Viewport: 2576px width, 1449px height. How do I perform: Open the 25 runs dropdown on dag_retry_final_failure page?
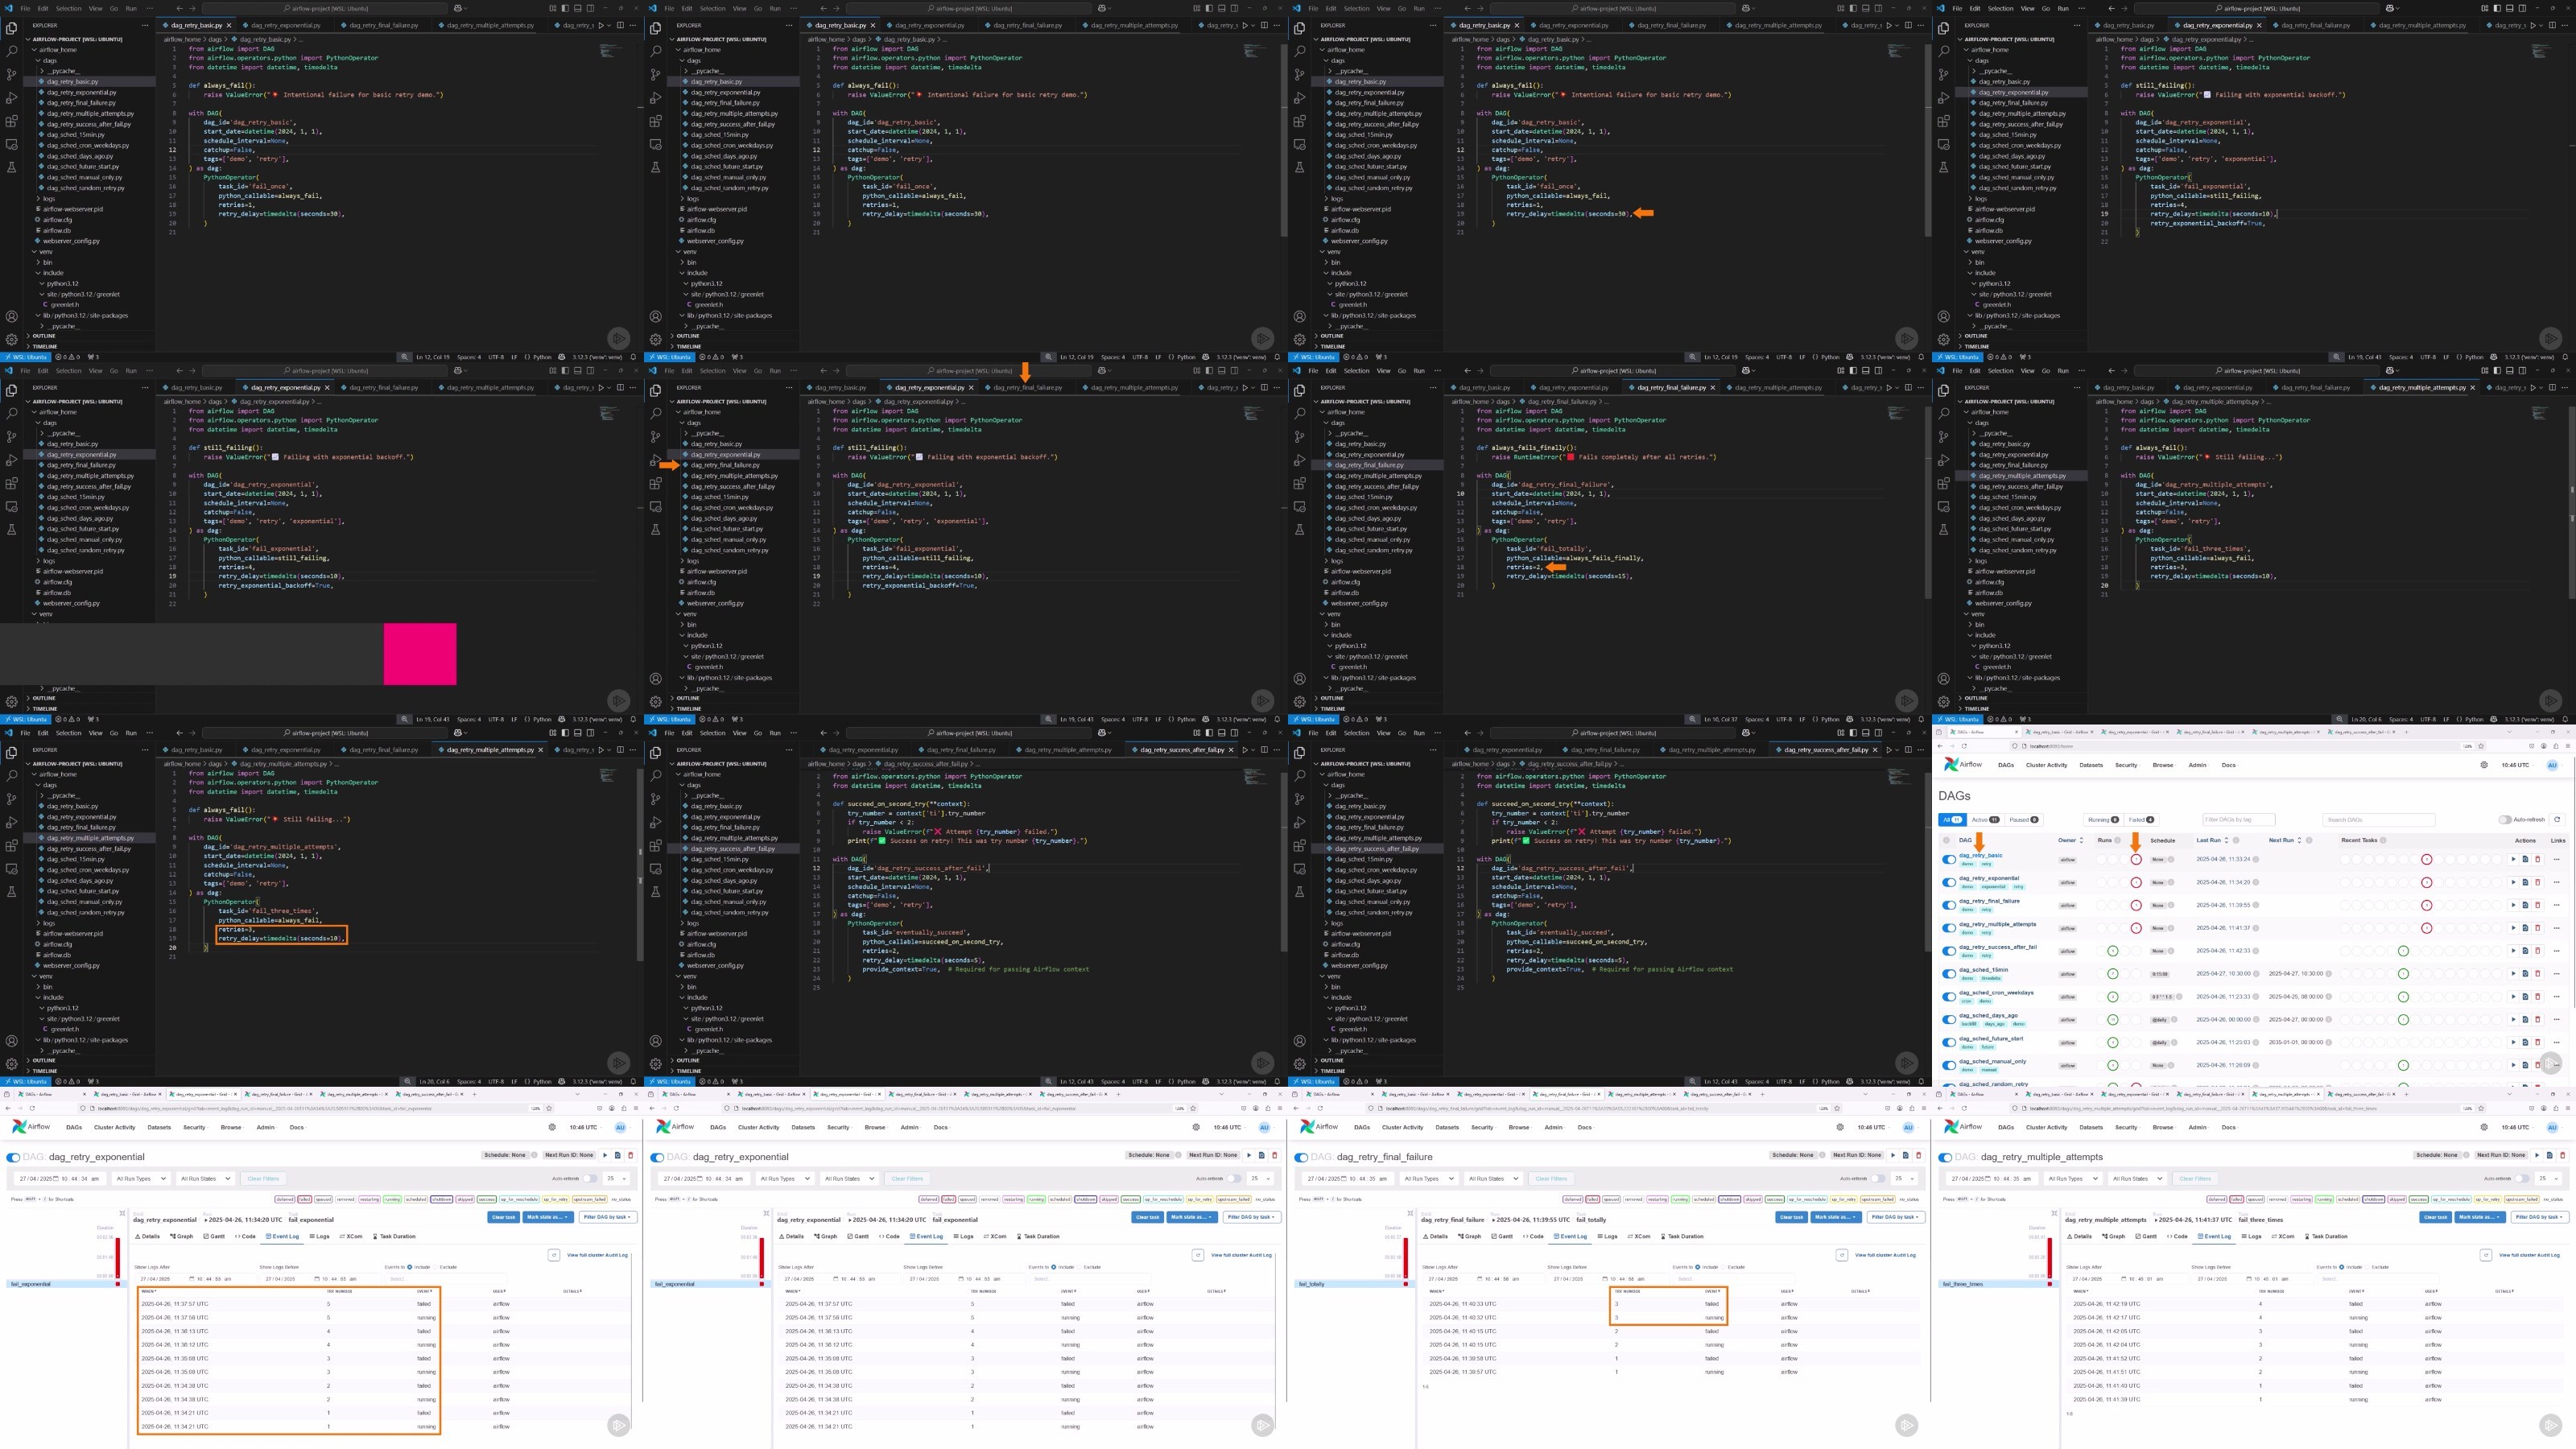click(x=1904, y=1179)
